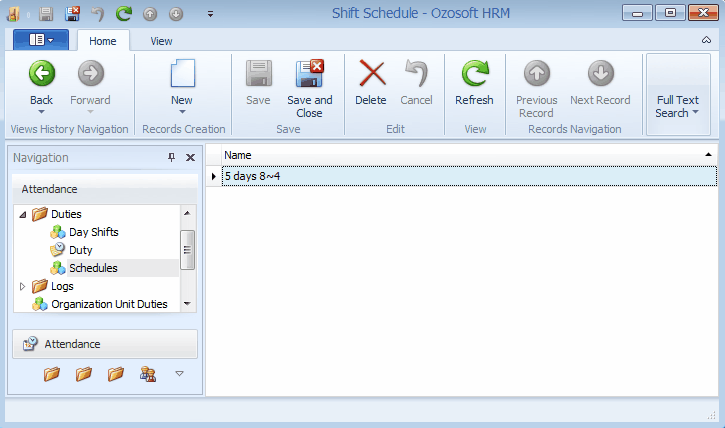Switch to the Home ribbon tab
This screenshot has height=428, width=725.
point(103,41)
